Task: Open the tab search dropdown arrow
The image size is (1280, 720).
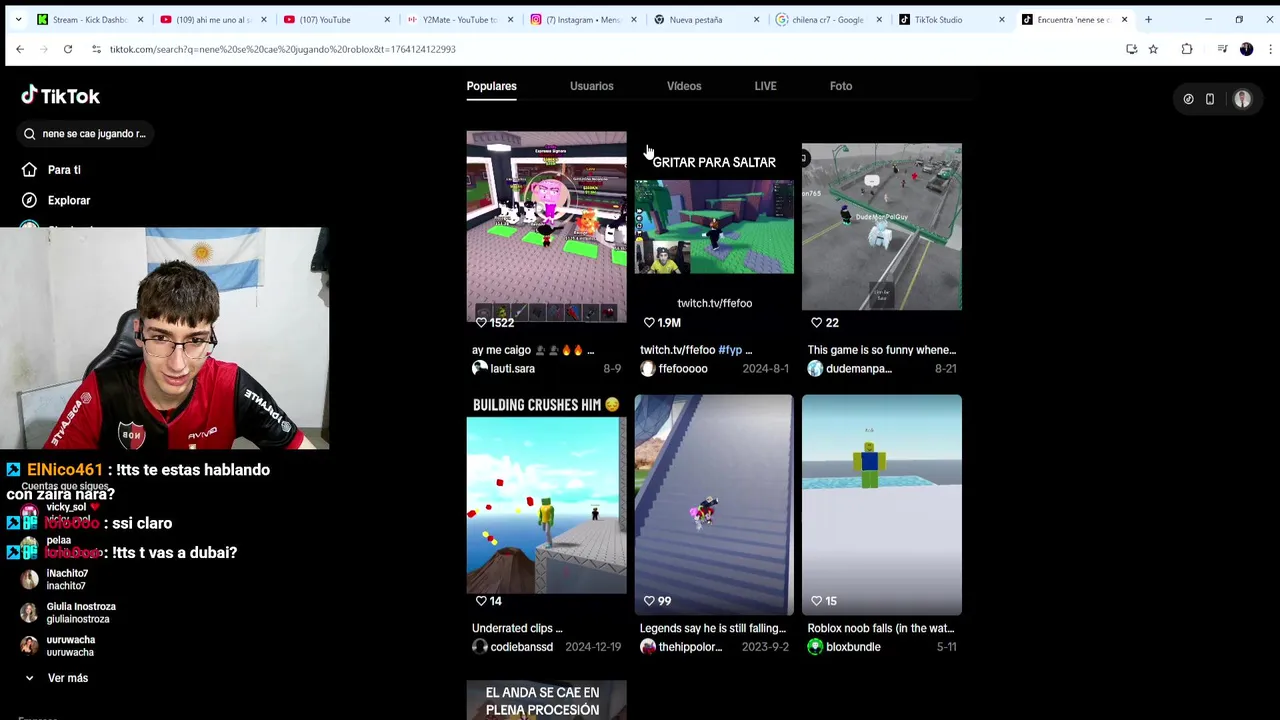Action: 18,19
